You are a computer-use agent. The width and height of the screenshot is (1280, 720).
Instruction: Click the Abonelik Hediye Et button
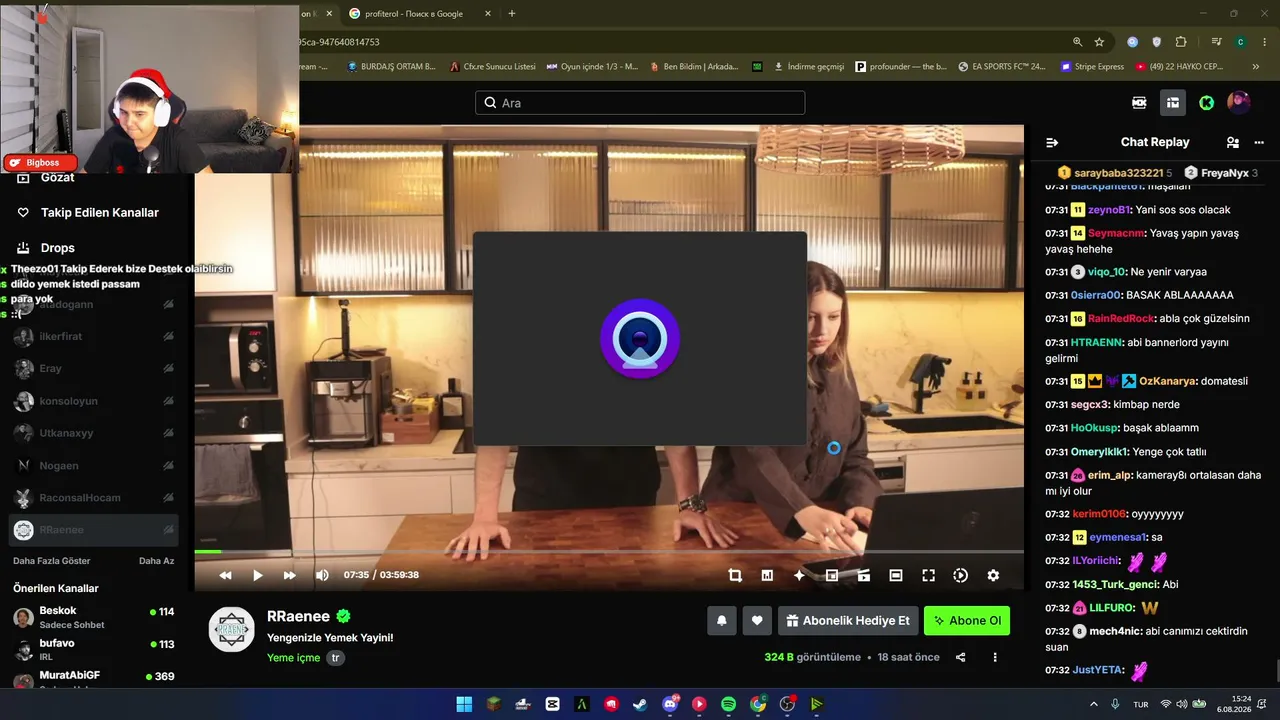pyautogui.click(x=848, y=620)
